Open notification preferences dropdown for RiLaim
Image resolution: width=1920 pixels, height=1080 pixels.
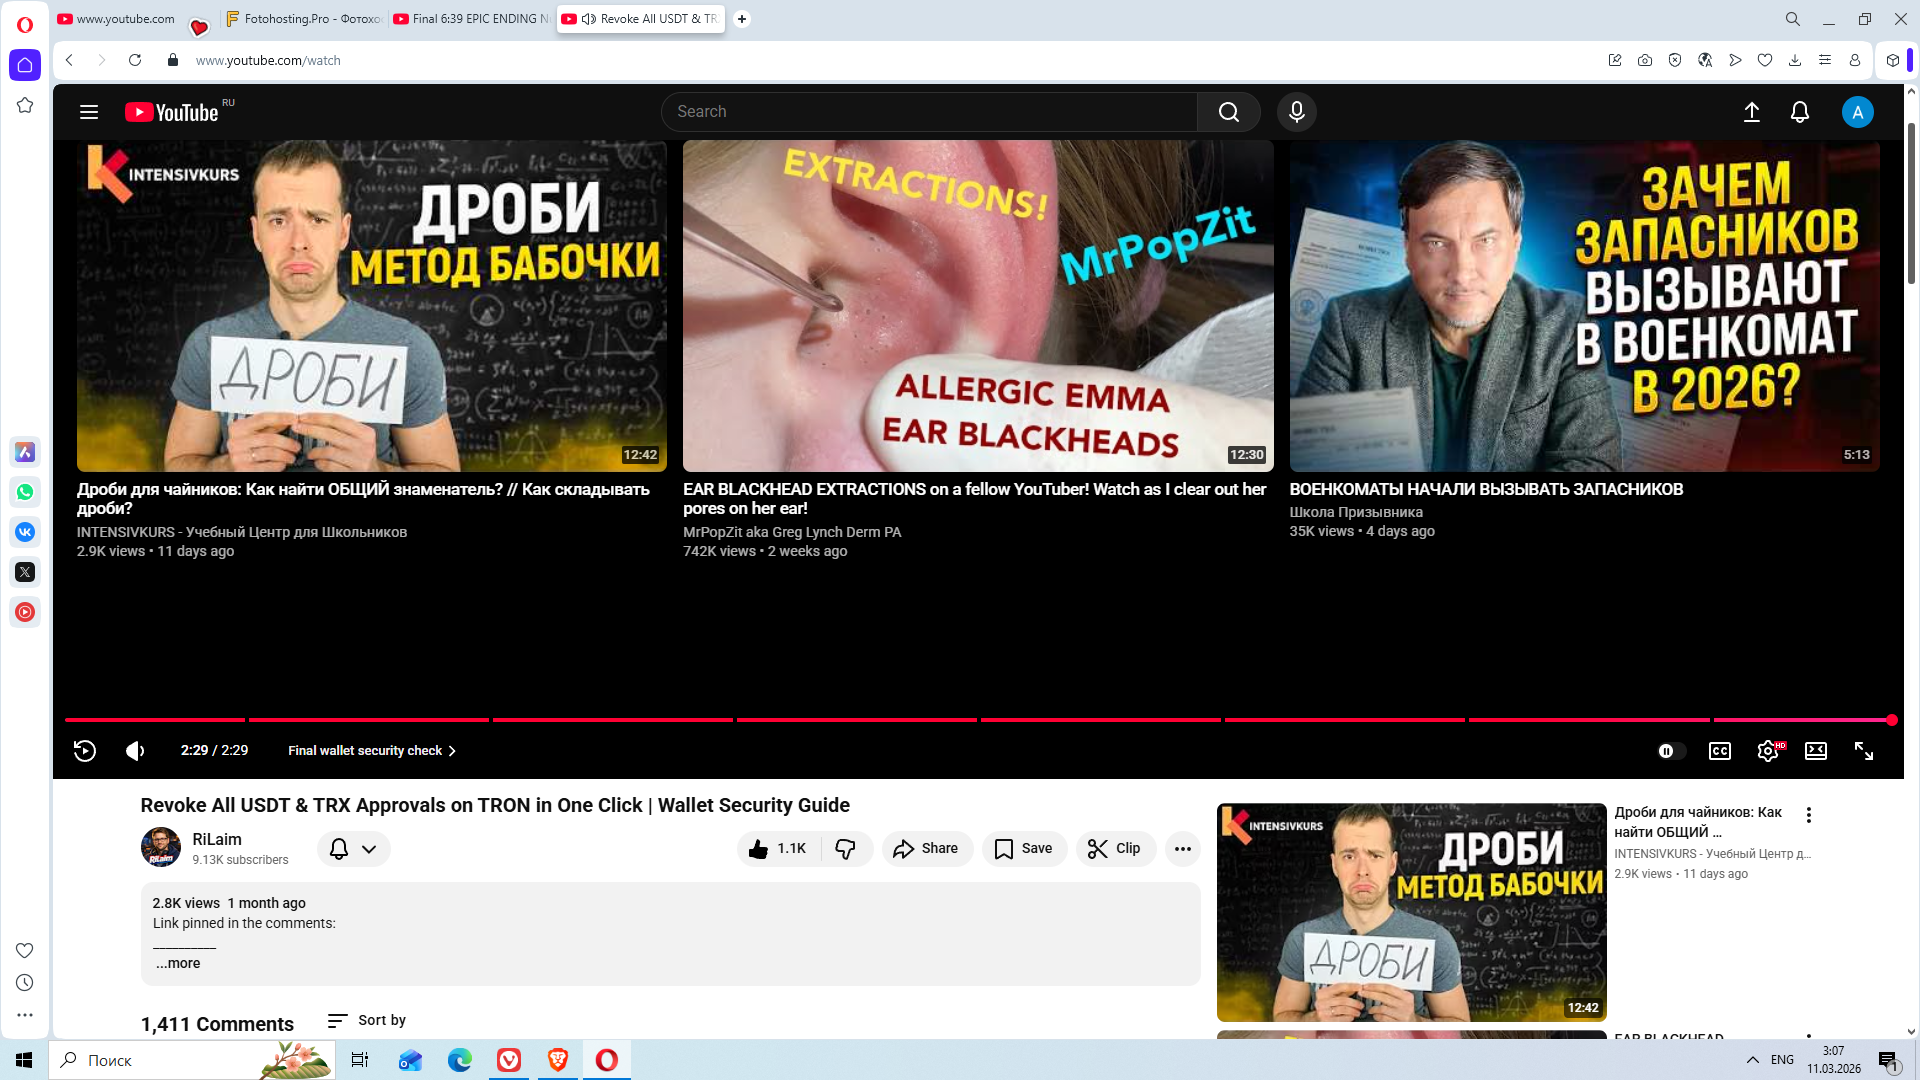tap(353, 849)
